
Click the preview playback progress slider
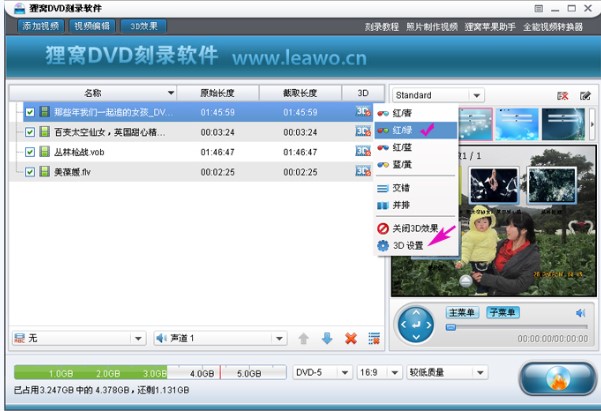(x=506, y=326)
